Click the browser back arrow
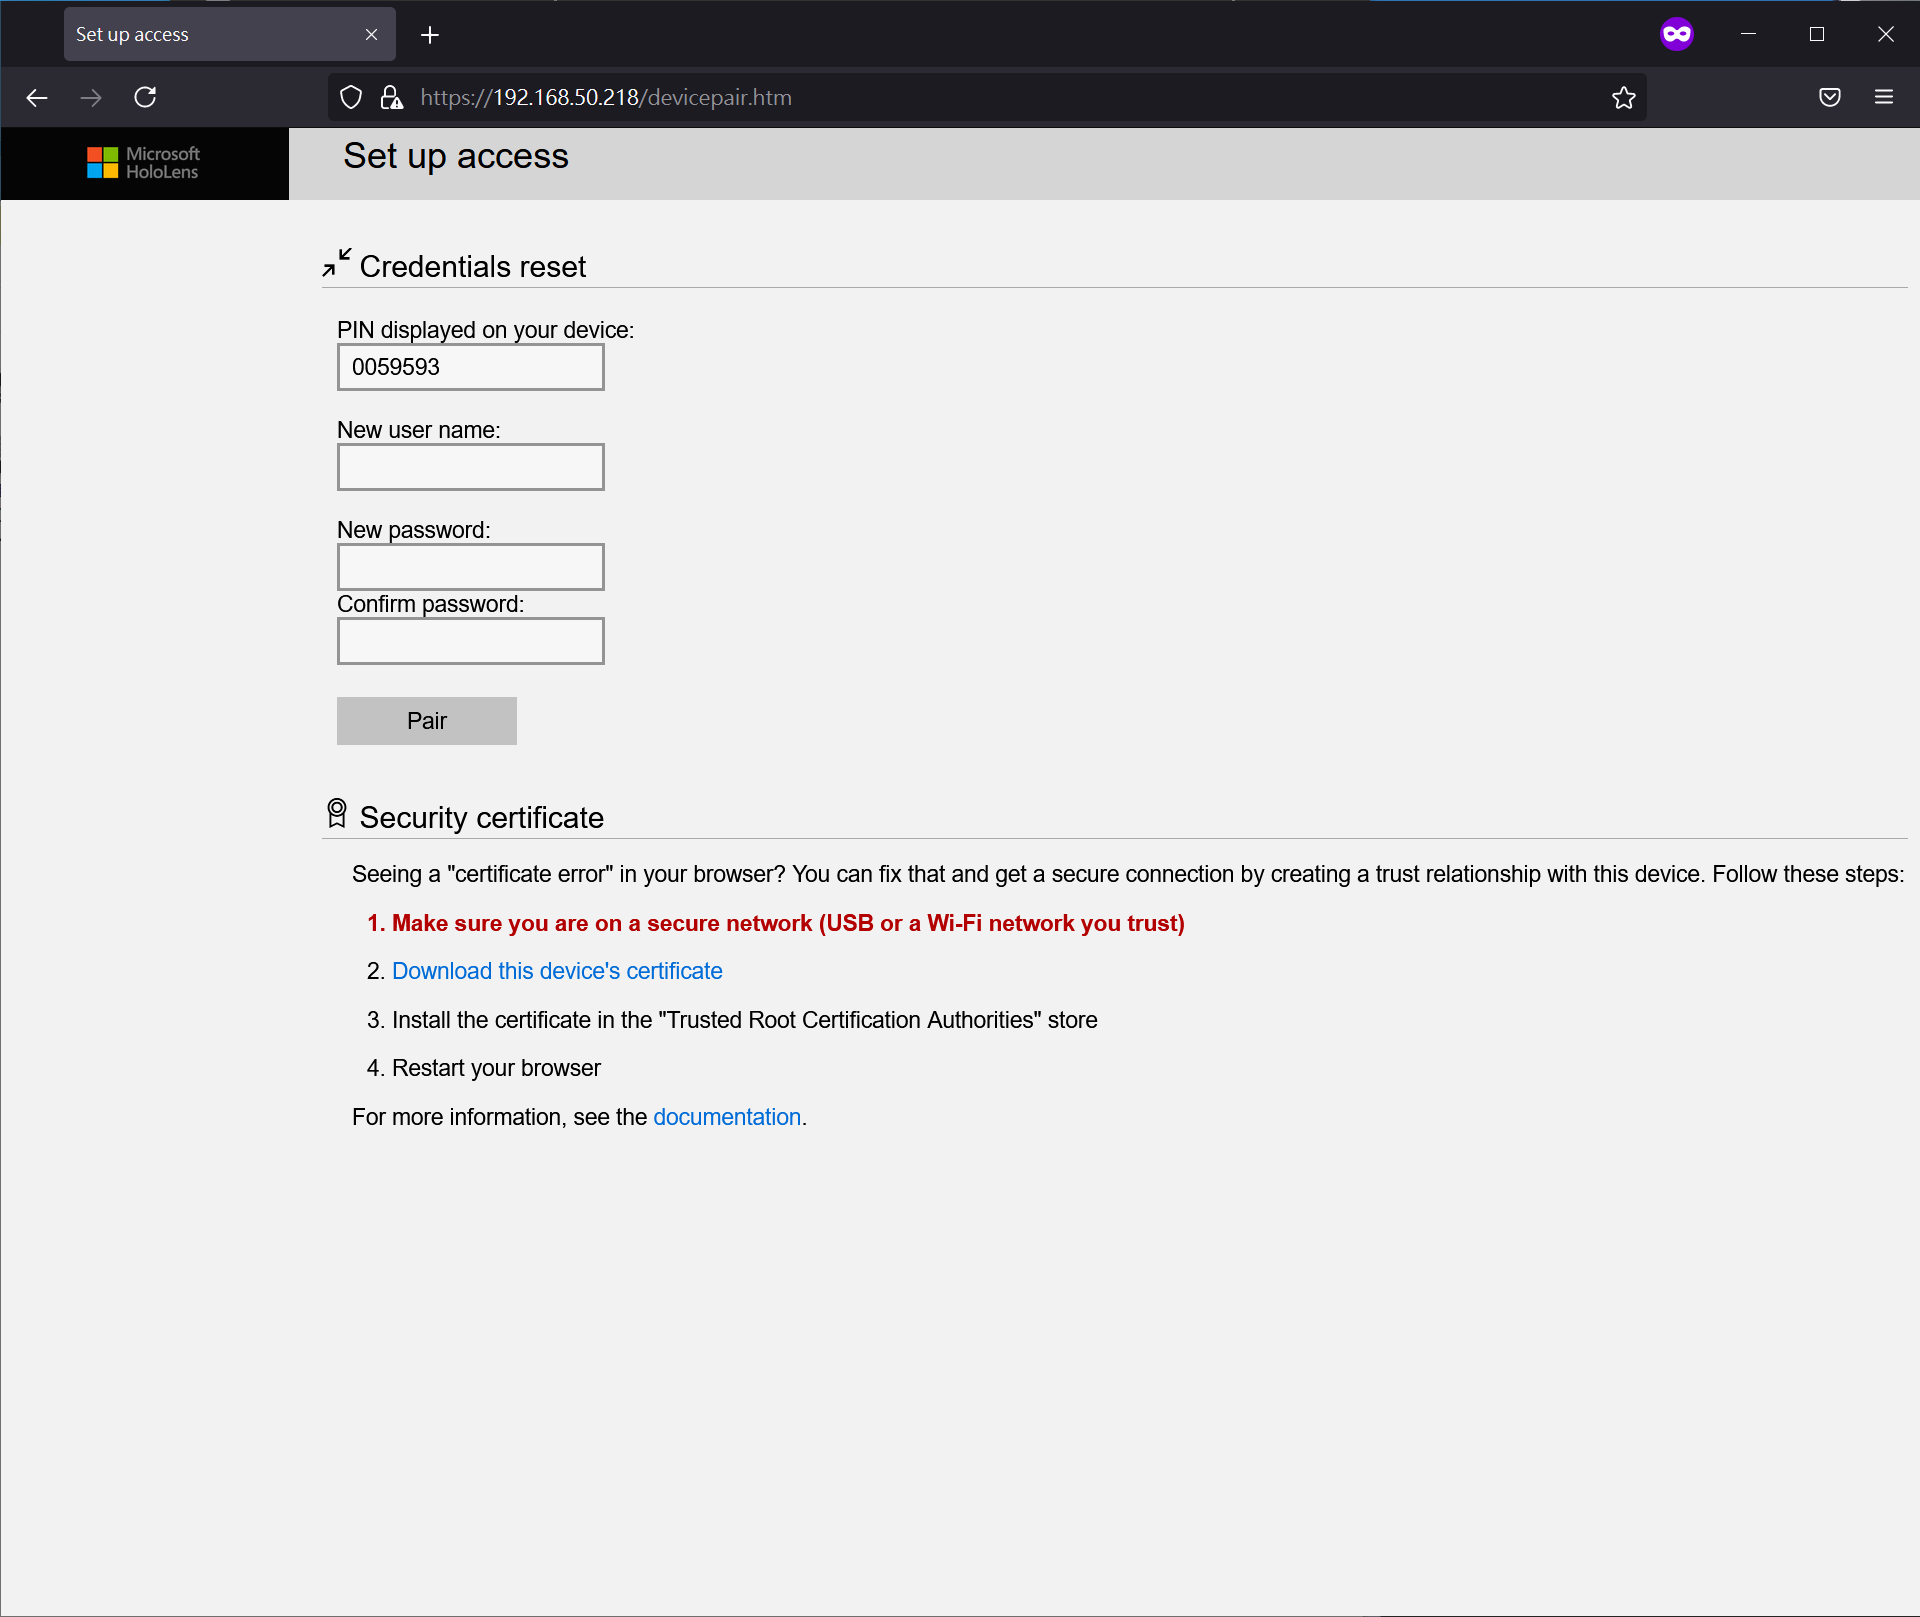 point(37,97)
